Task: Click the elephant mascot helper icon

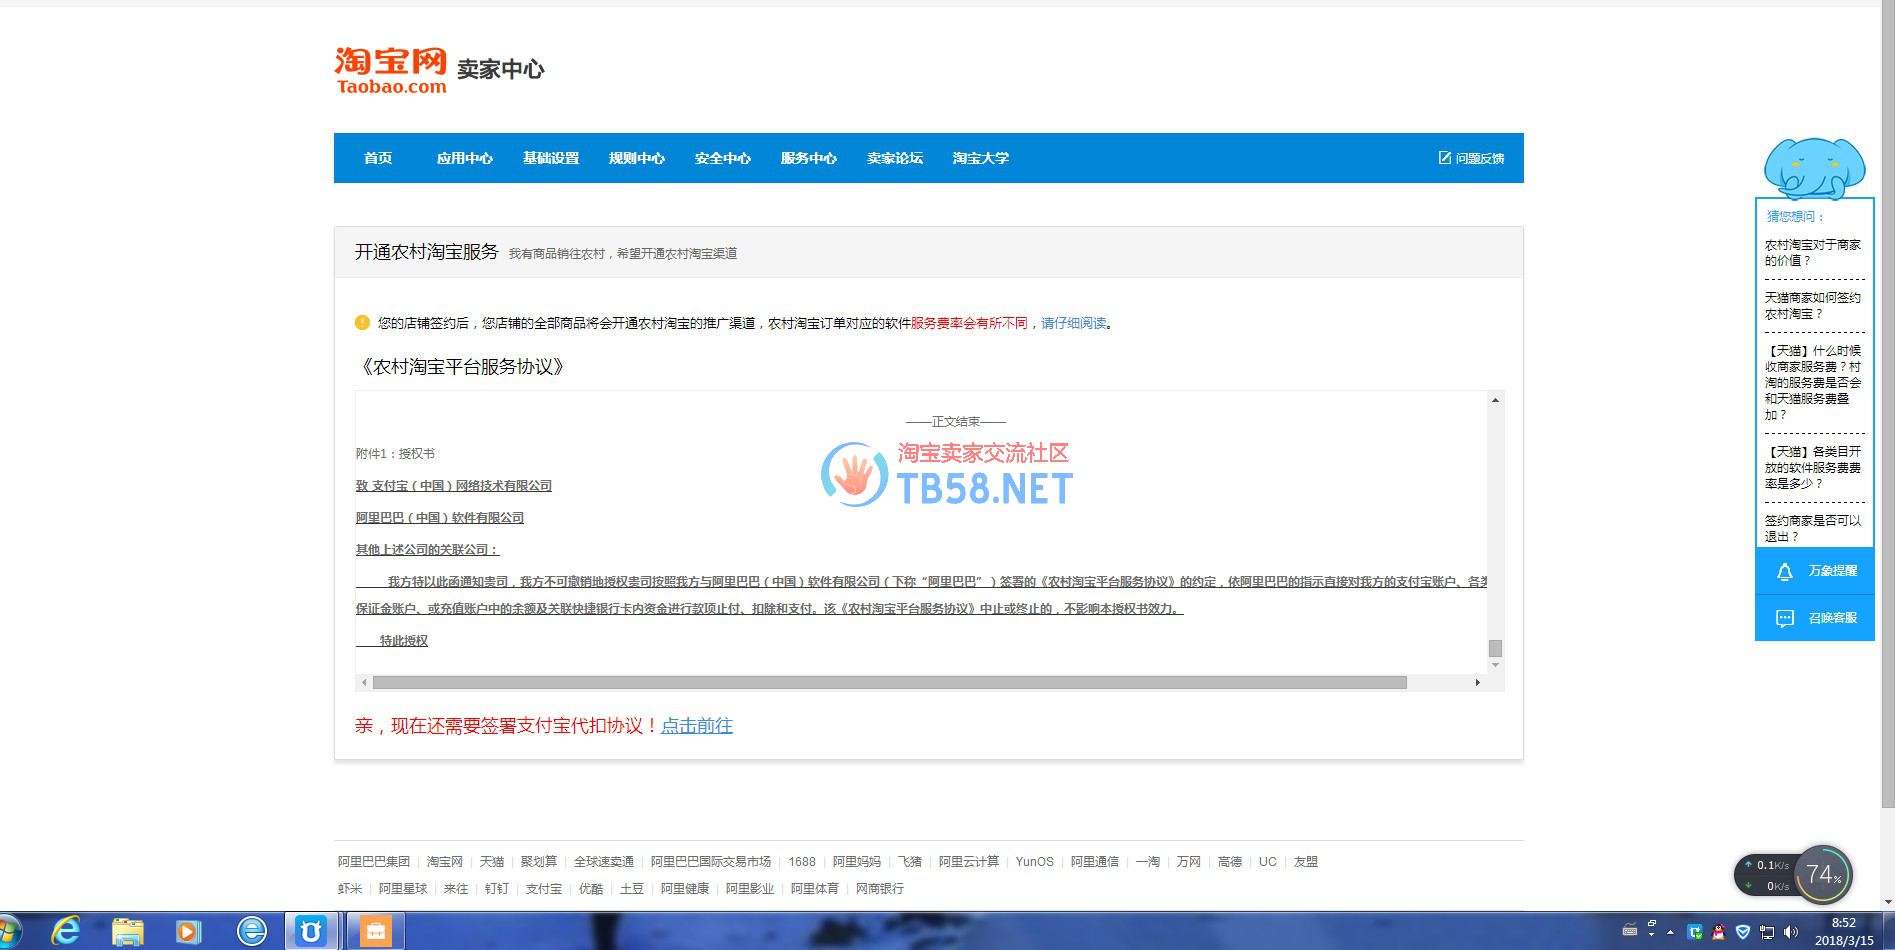Action: coord(1814,167)
